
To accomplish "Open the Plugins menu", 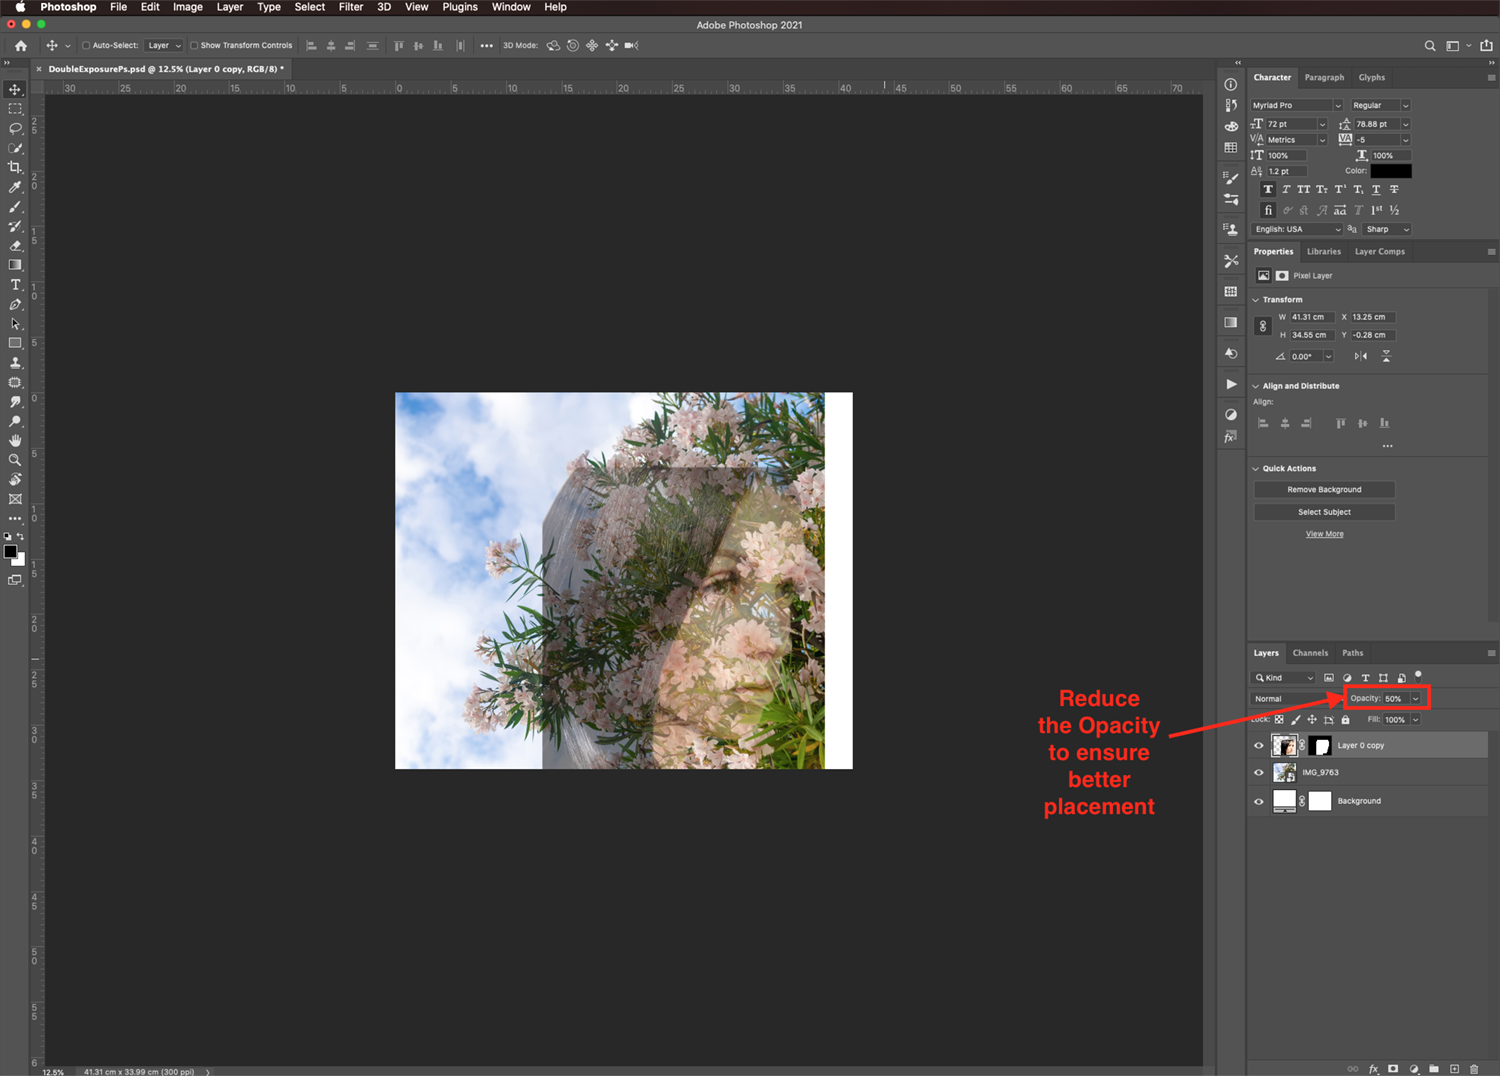I will click(x=460, y=7).
